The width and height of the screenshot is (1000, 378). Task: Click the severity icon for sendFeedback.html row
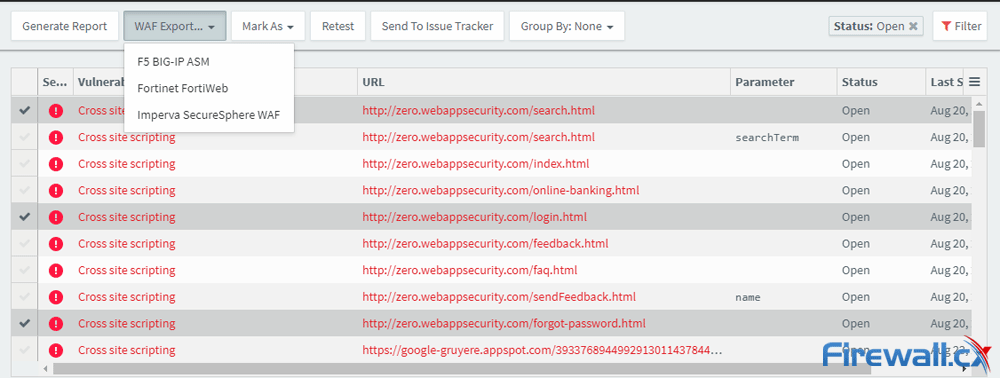point(56,297)
